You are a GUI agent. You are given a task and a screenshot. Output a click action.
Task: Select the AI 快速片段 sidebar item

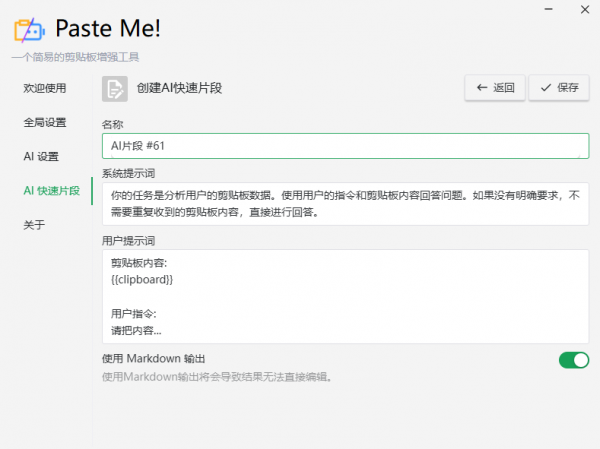pyautogui.click(x=52, y=191)
